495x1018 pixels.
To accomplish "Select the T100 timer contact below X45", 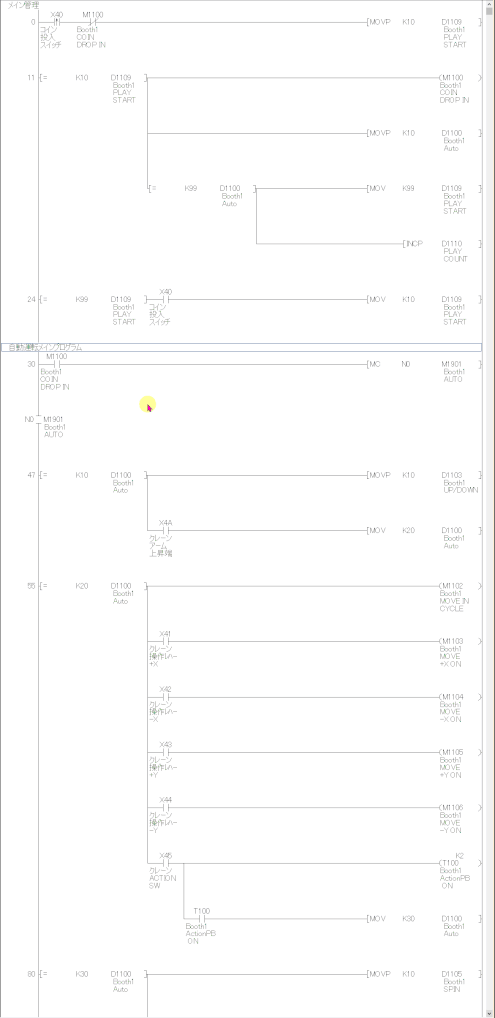I will (x=202, y=919).
